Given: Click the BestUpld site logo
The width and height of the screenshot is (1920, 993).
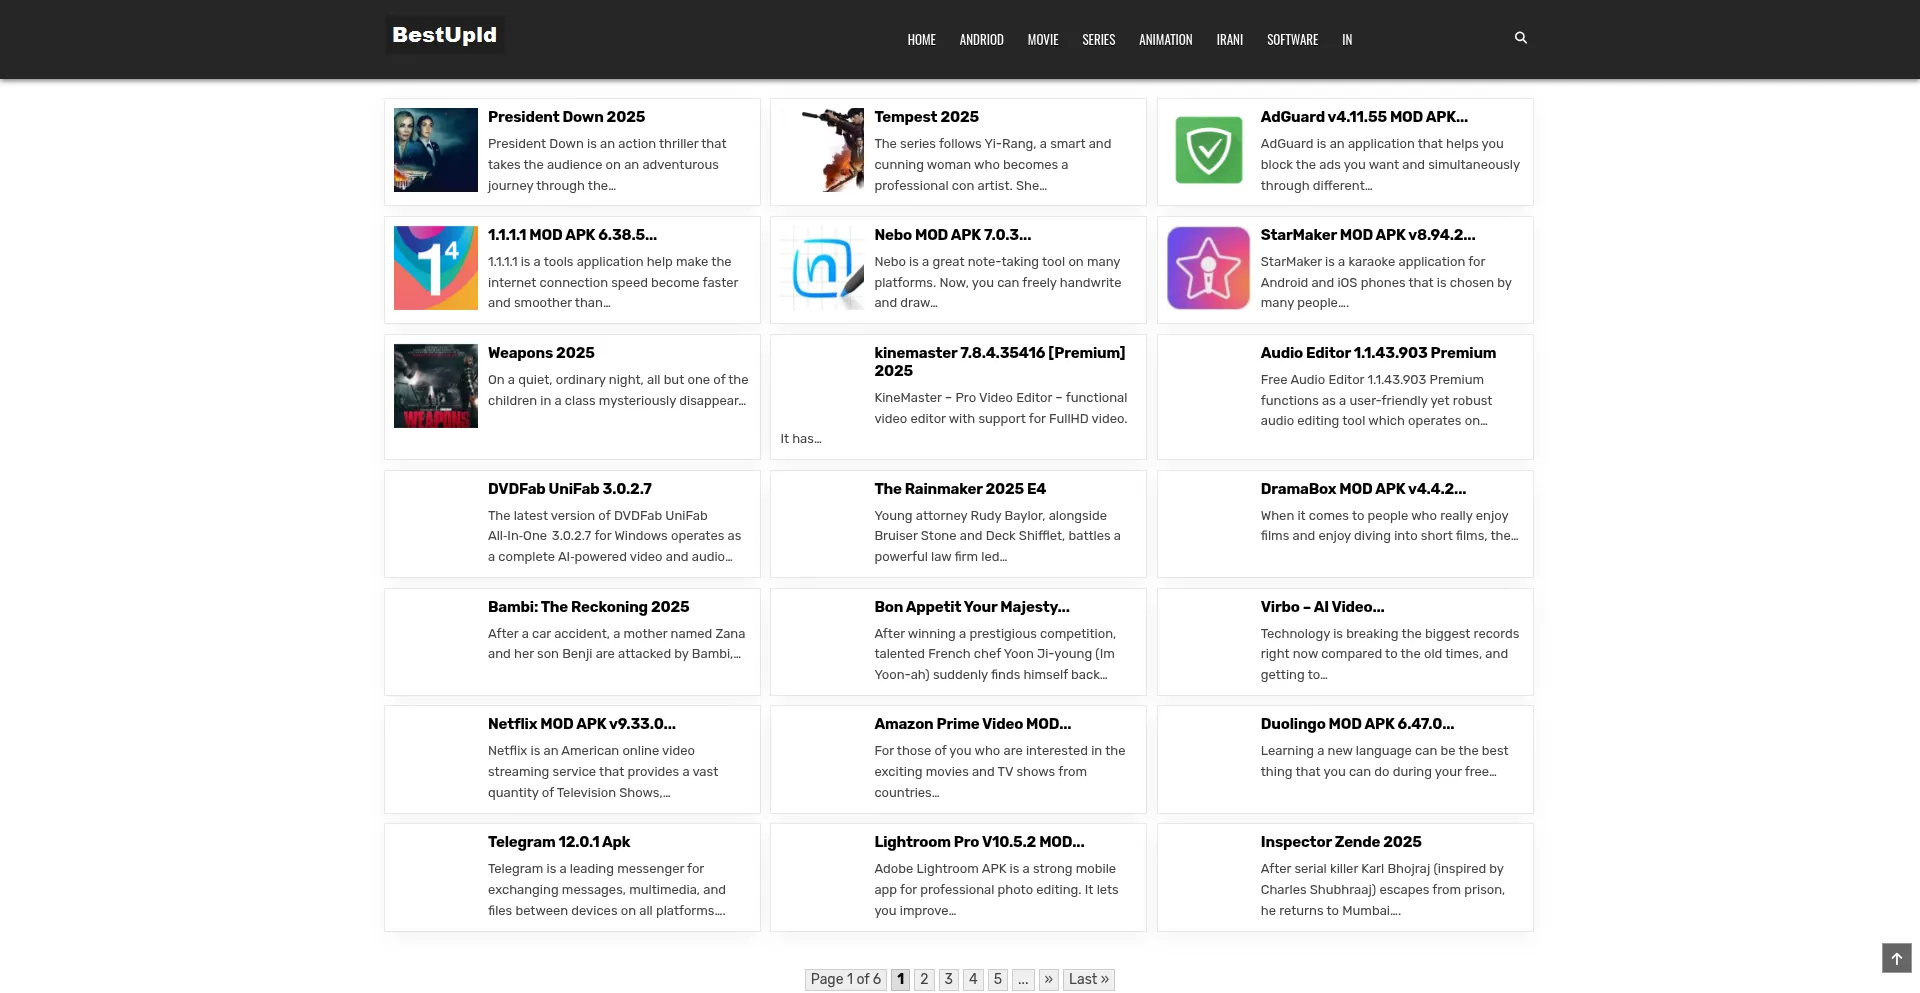Looking at the screenshot, I should point(444,35).
